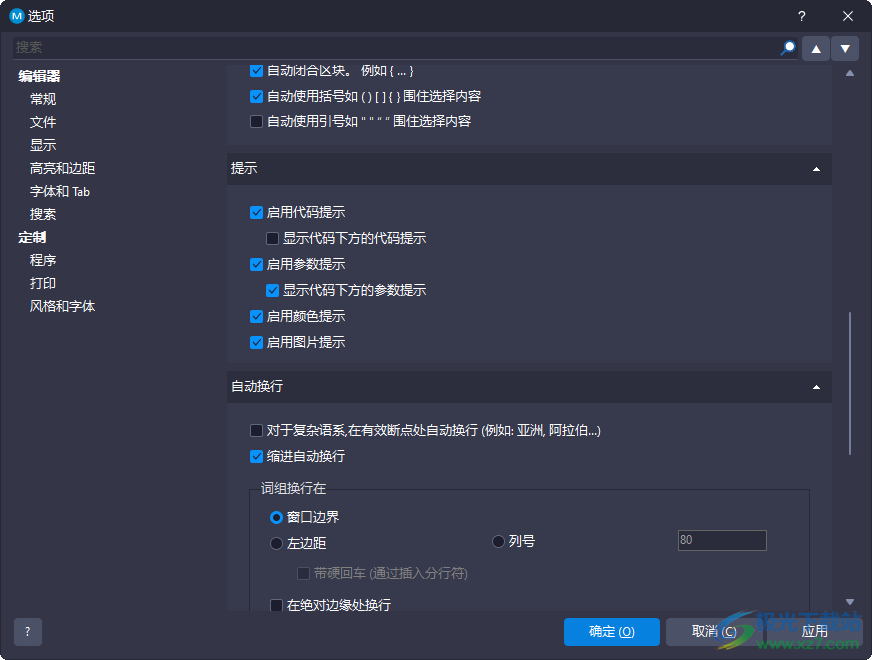
Task: Select 窗口边界 radio button
Action: (276, 518)
